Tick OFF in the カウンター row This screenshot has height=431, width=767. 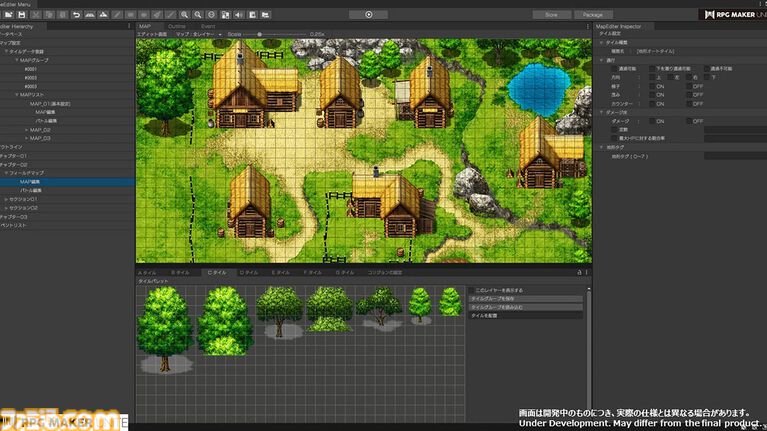689,104
